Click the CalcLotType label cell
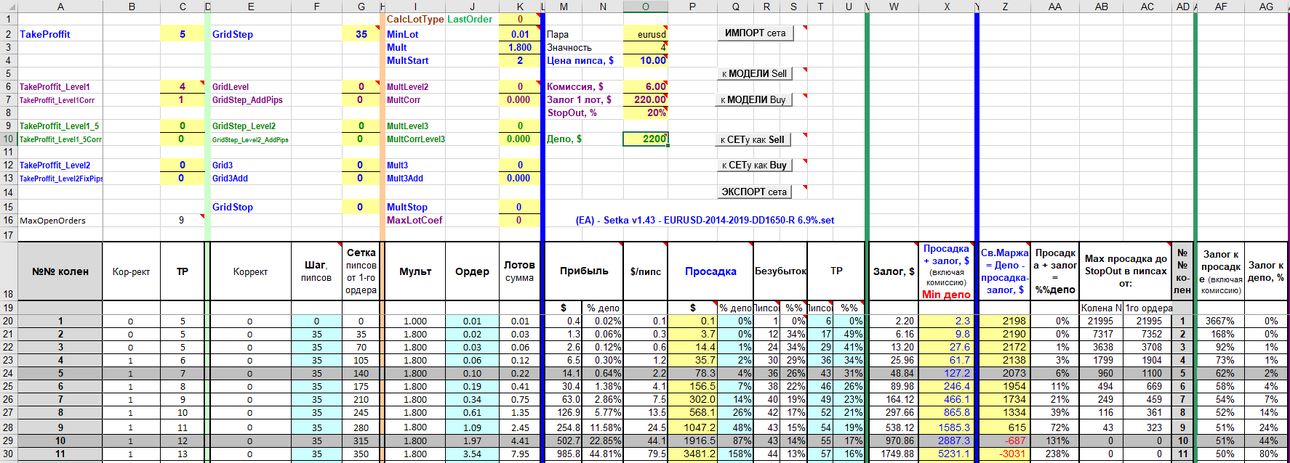 (414, 19)
